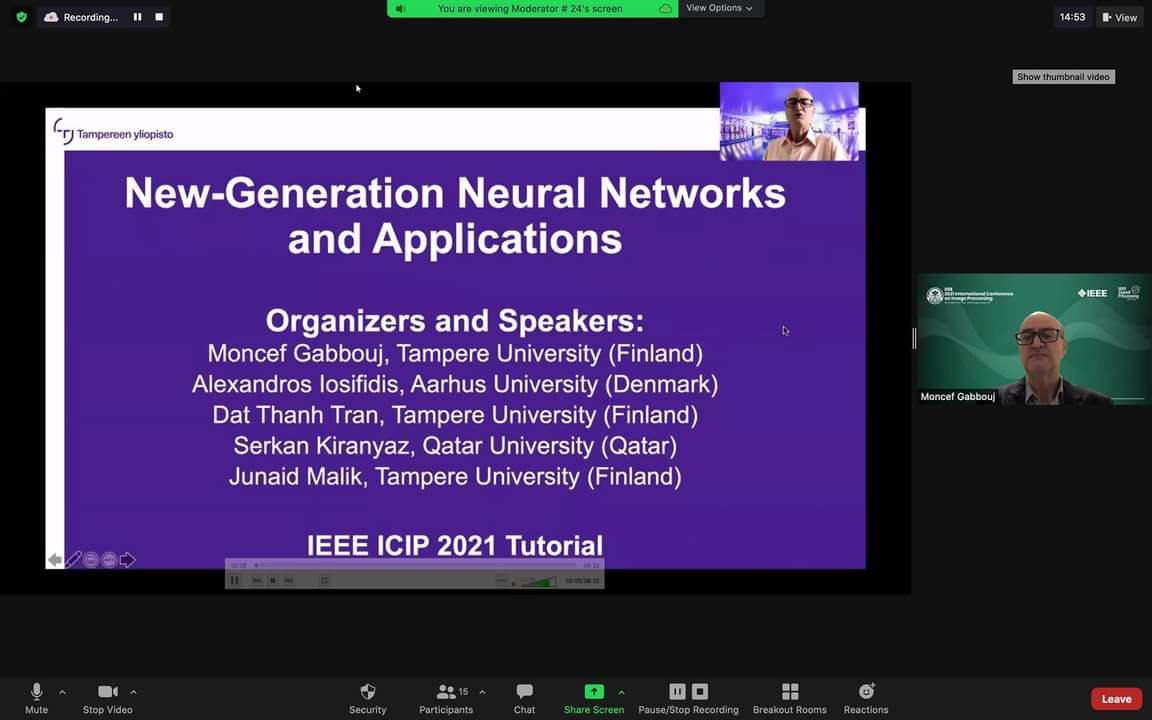Mute the microphone
This screenshot has width=1152, height=720.
36,698
